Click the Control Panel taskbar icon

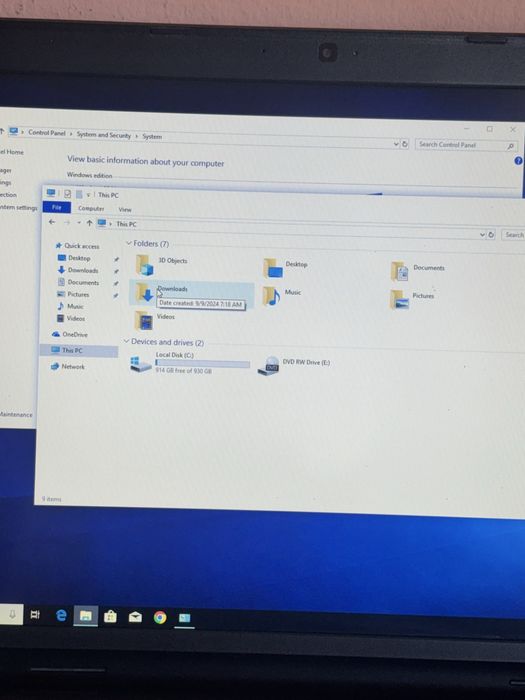coord(184,618)
